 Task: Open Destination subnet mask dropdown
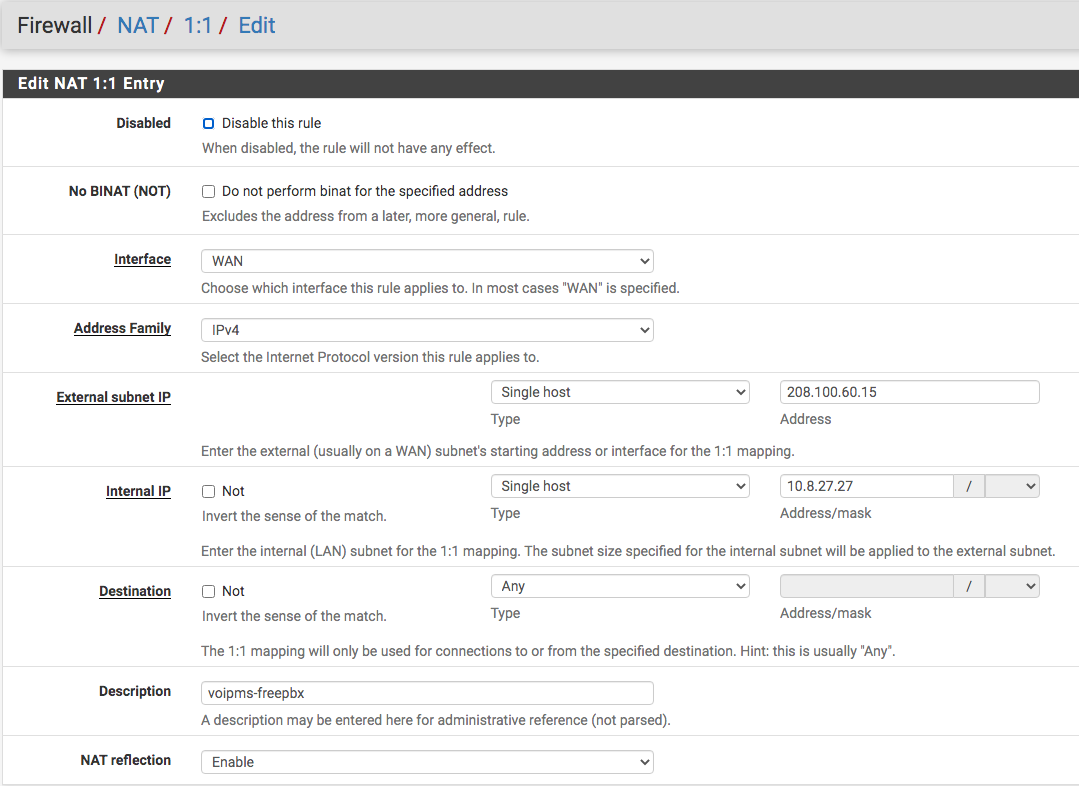pyautogui.click(x=1012, y=586)
